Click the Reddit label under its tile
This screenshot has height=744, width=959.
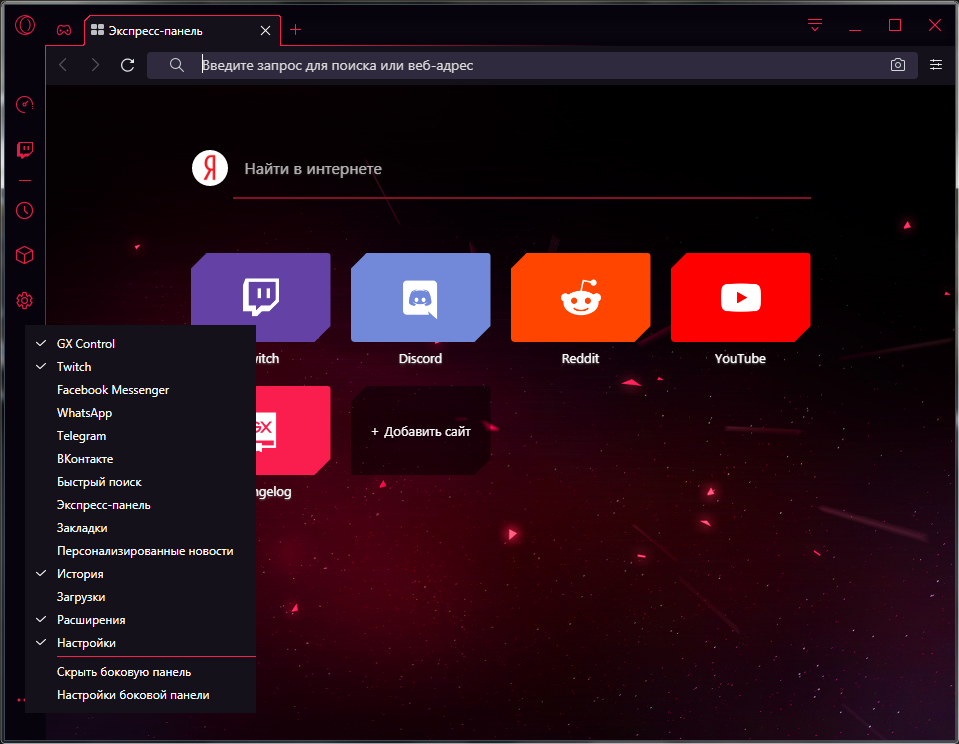[580, 359]
